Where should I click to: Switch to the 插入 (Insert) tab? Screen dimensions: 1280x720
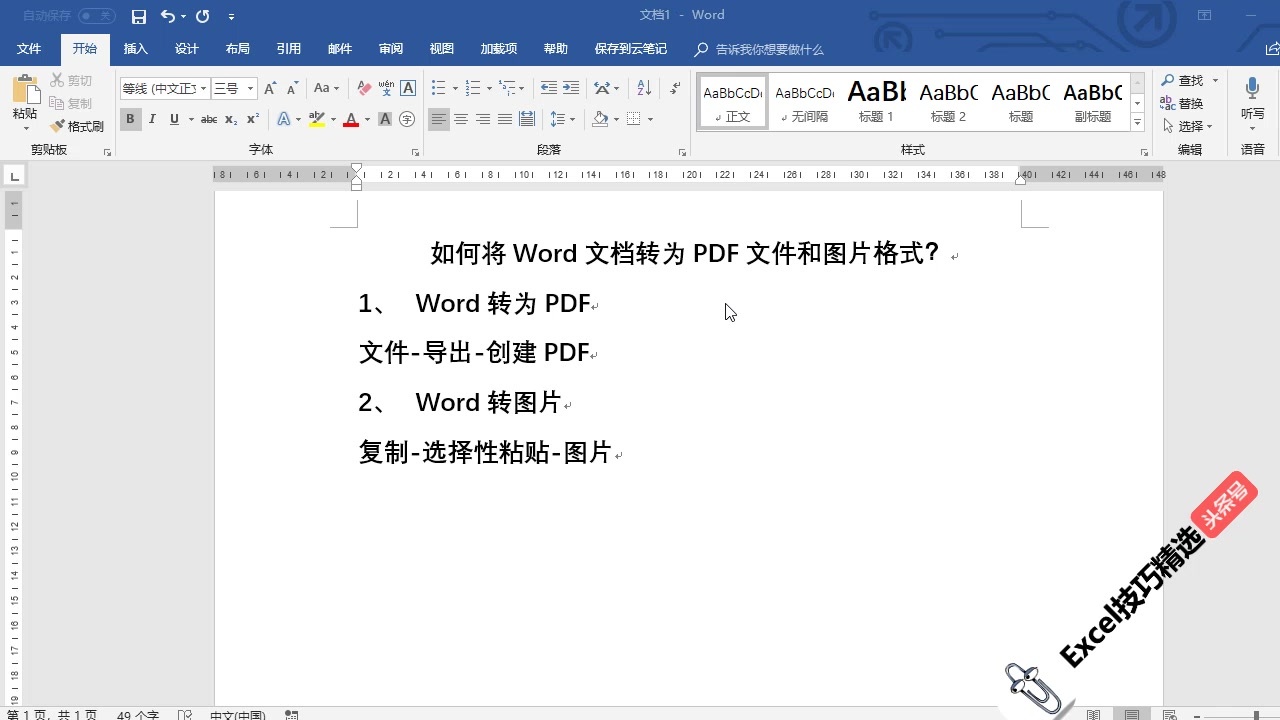(x=135, y=49)
